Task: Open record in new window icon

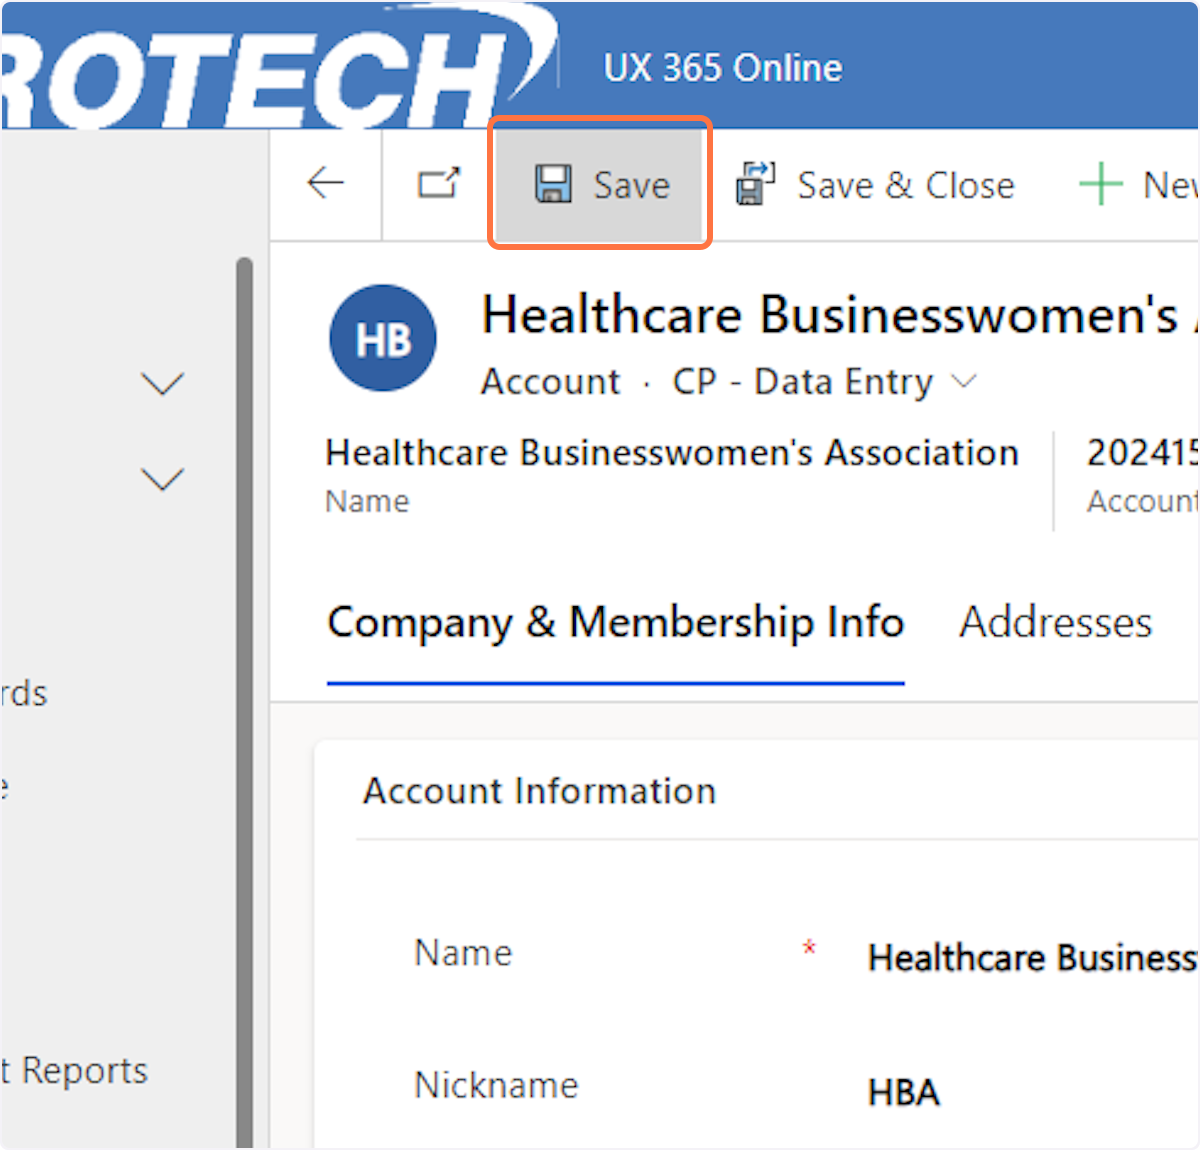Action: 439,184
